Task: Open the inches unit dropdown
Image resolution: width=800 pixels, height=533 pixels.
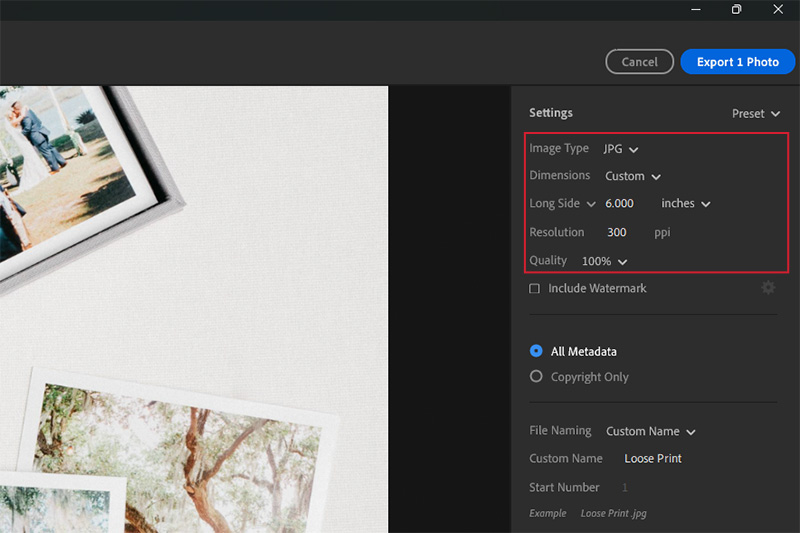Action: pyautogui.click(x=686, y=204)
